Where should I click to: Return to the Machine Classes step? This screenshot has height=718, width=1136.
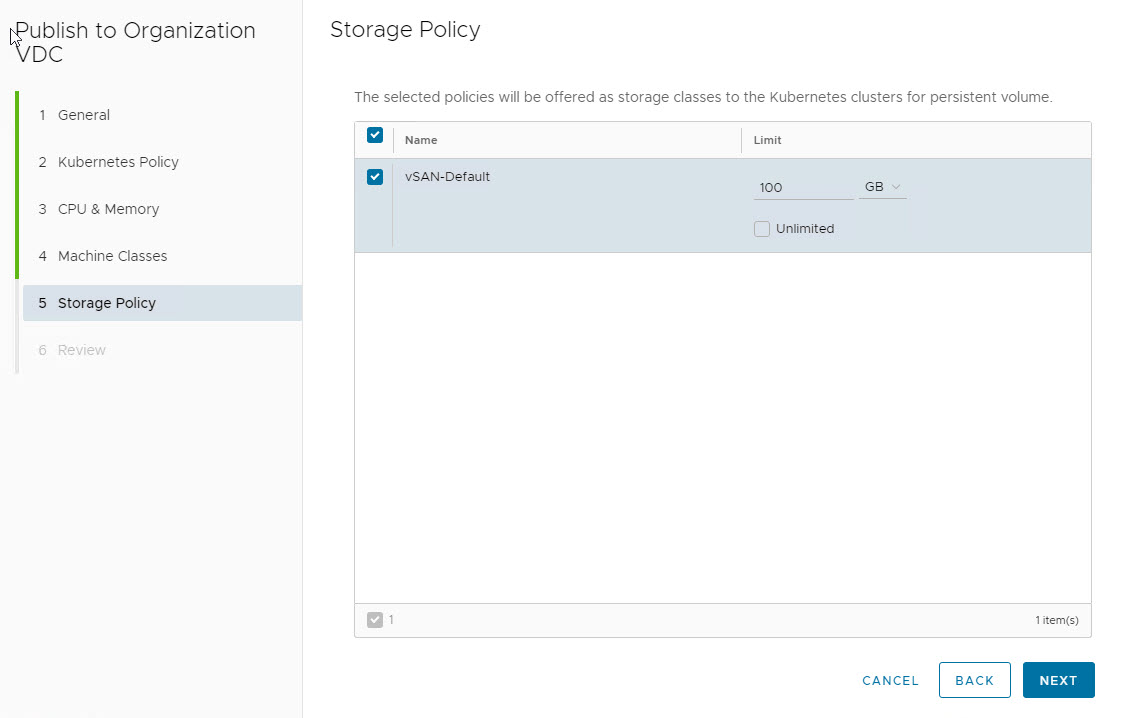point(112,256)
